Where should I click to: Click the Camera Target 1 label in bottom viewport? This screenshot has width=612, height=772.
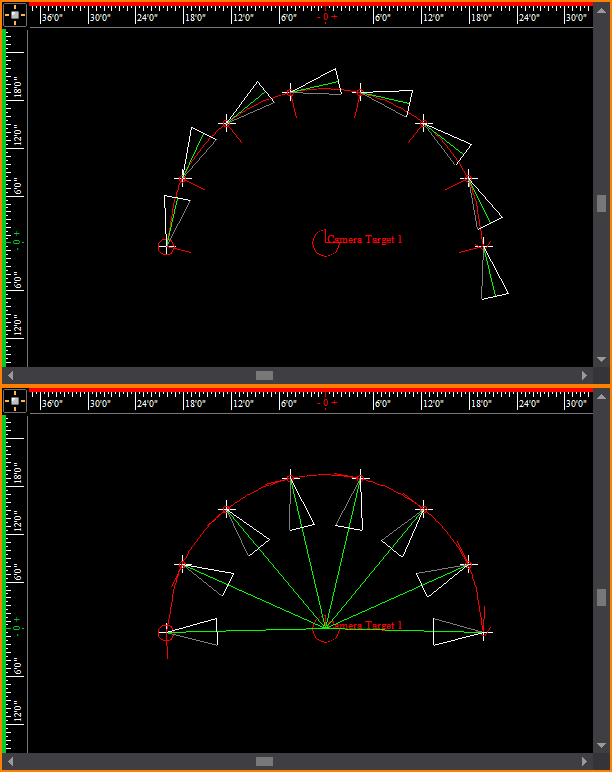pos(366,626)
